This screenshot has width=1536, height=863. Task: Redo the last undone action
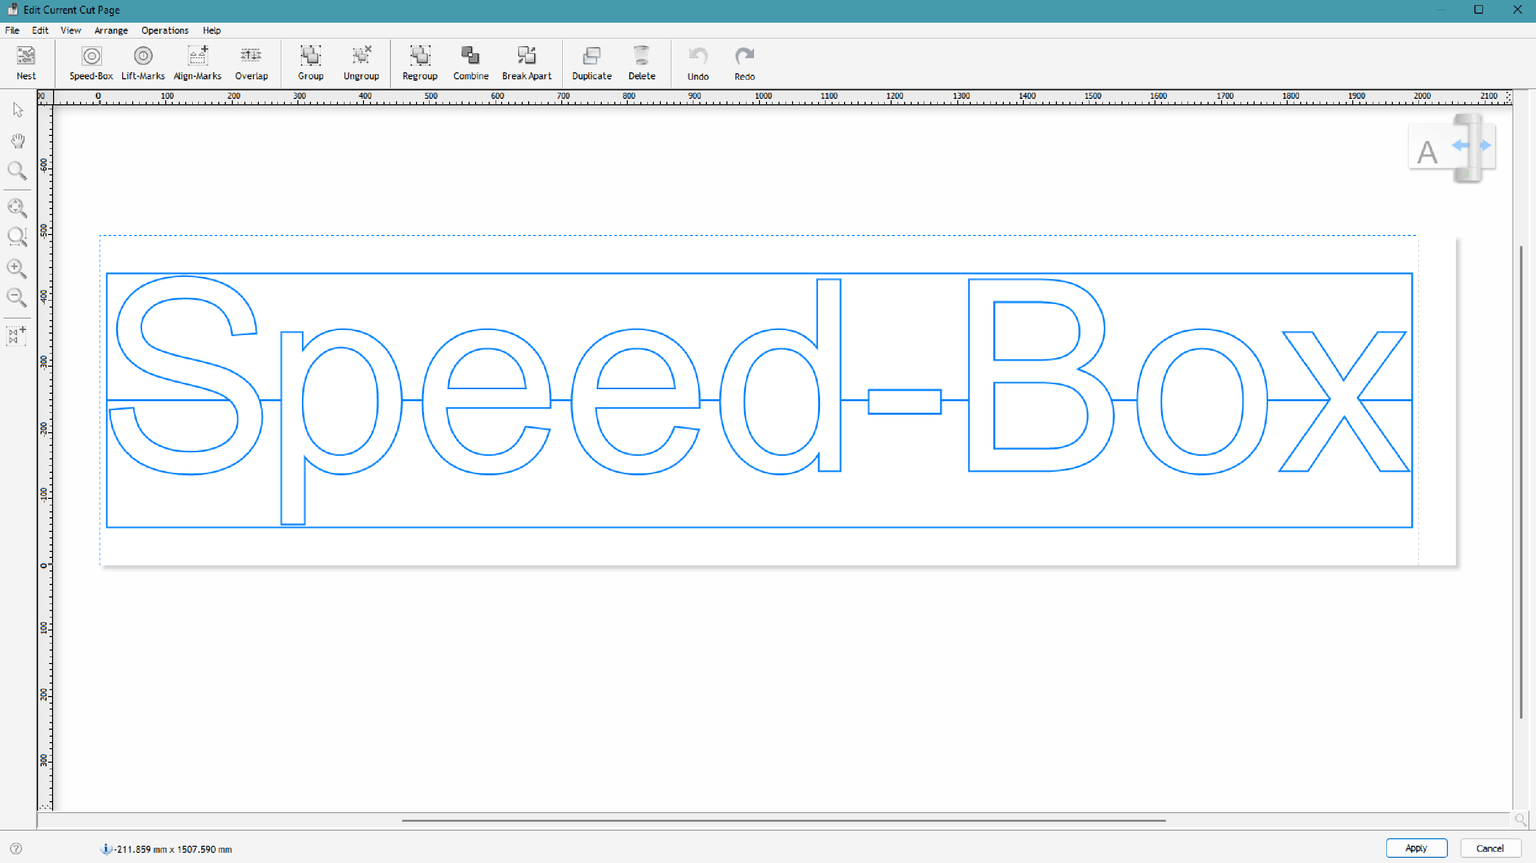(x=745, y=62)
